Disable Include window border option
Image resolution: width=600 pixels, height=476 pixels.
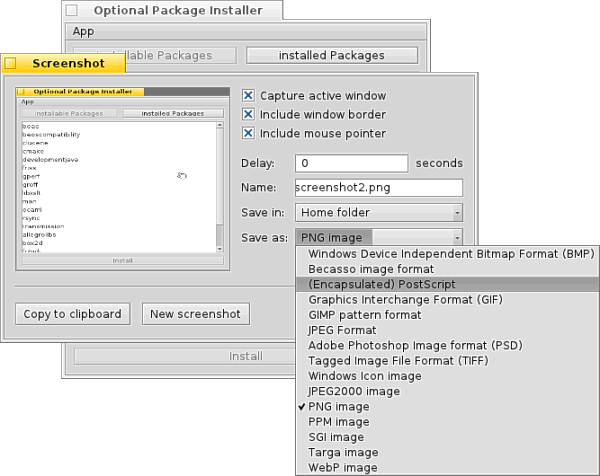click(x=248, y=114)
